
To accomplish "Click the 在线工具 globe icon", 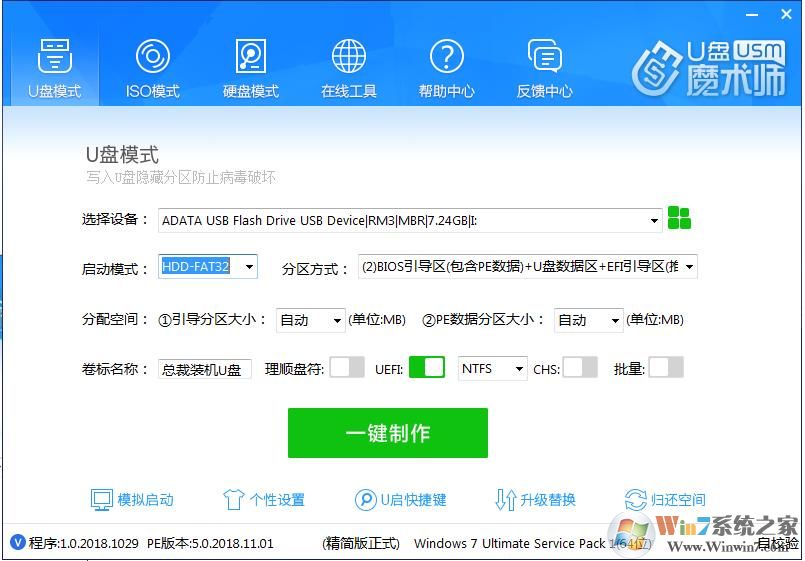I will (349, 55).
